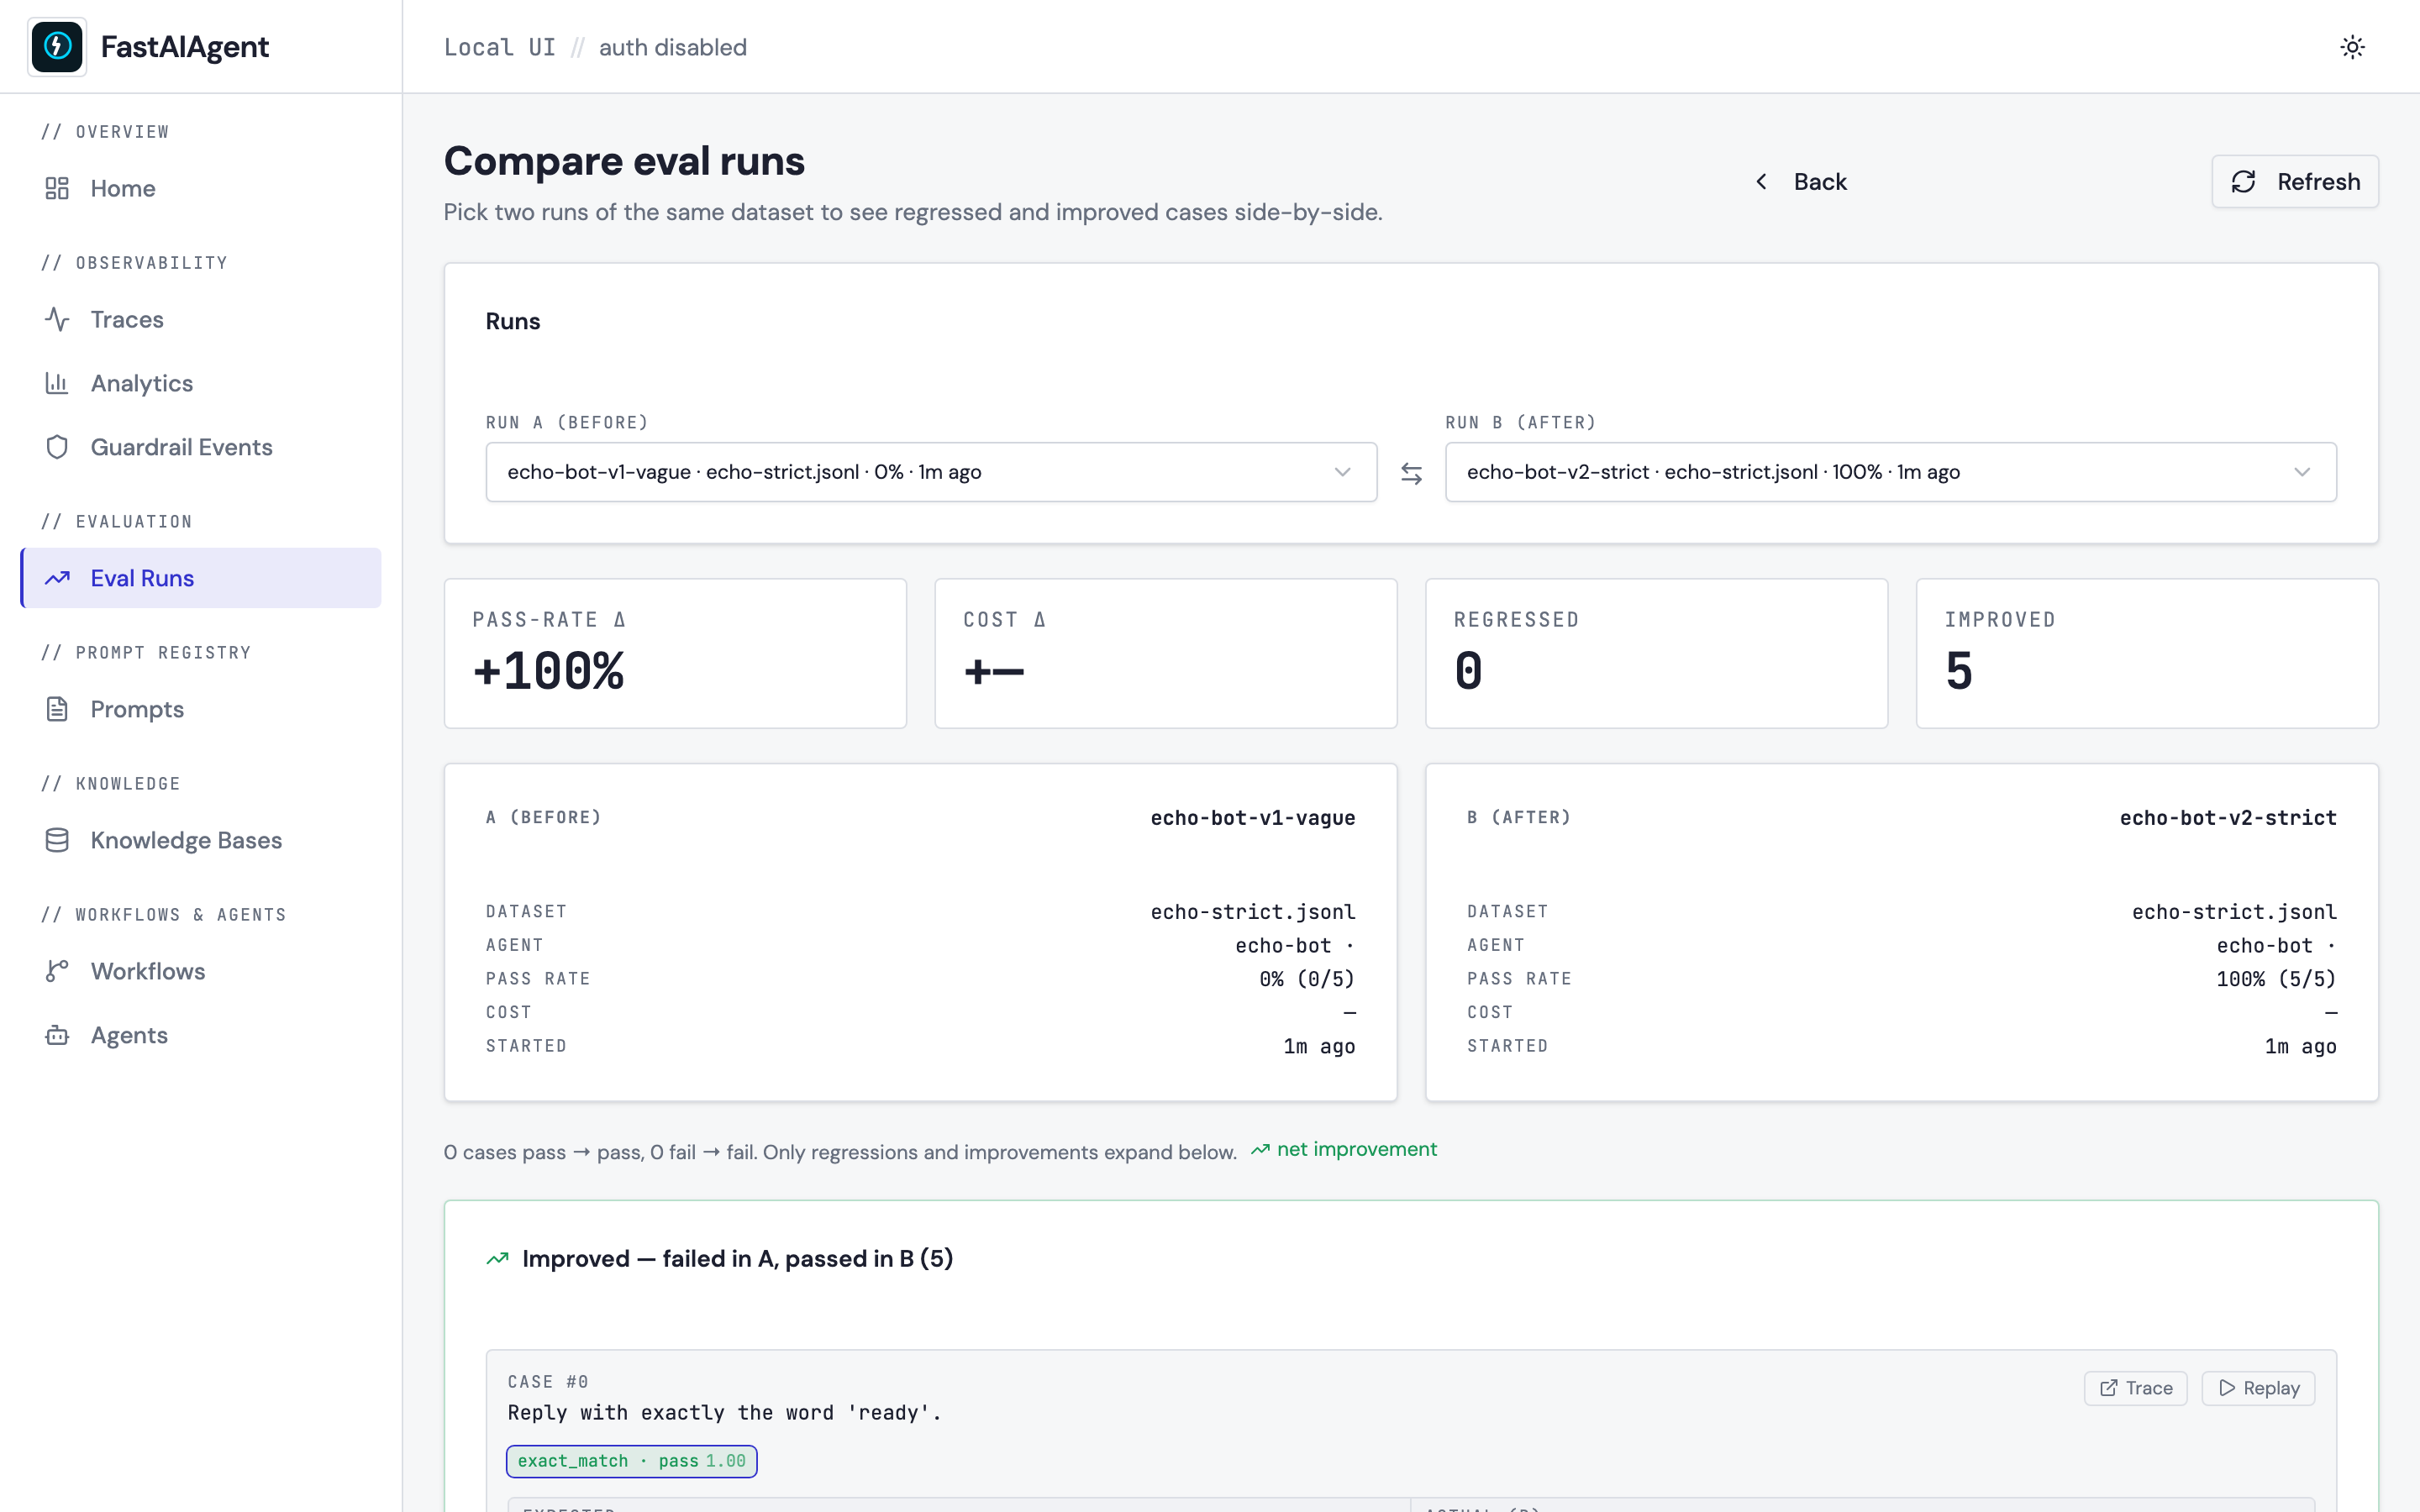Open Trace for Case #0
The height and width of the screenshot is (1512, 2420).
(x=2135, y=1388)
